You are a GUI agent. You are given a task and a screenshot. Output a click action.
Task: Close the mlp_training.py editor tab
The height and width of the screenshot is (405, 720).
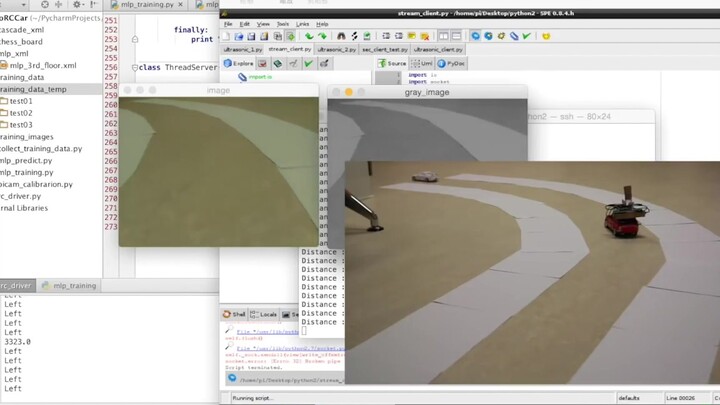[180, 4]
